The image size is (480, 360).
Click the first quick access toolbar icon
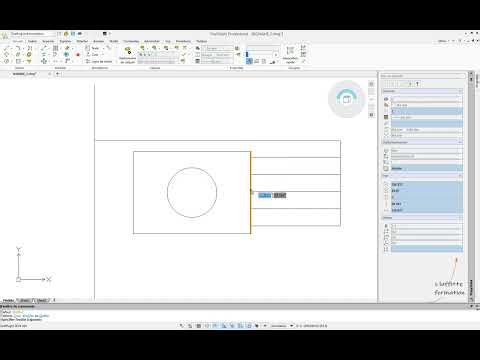click(x=59, y=34)
